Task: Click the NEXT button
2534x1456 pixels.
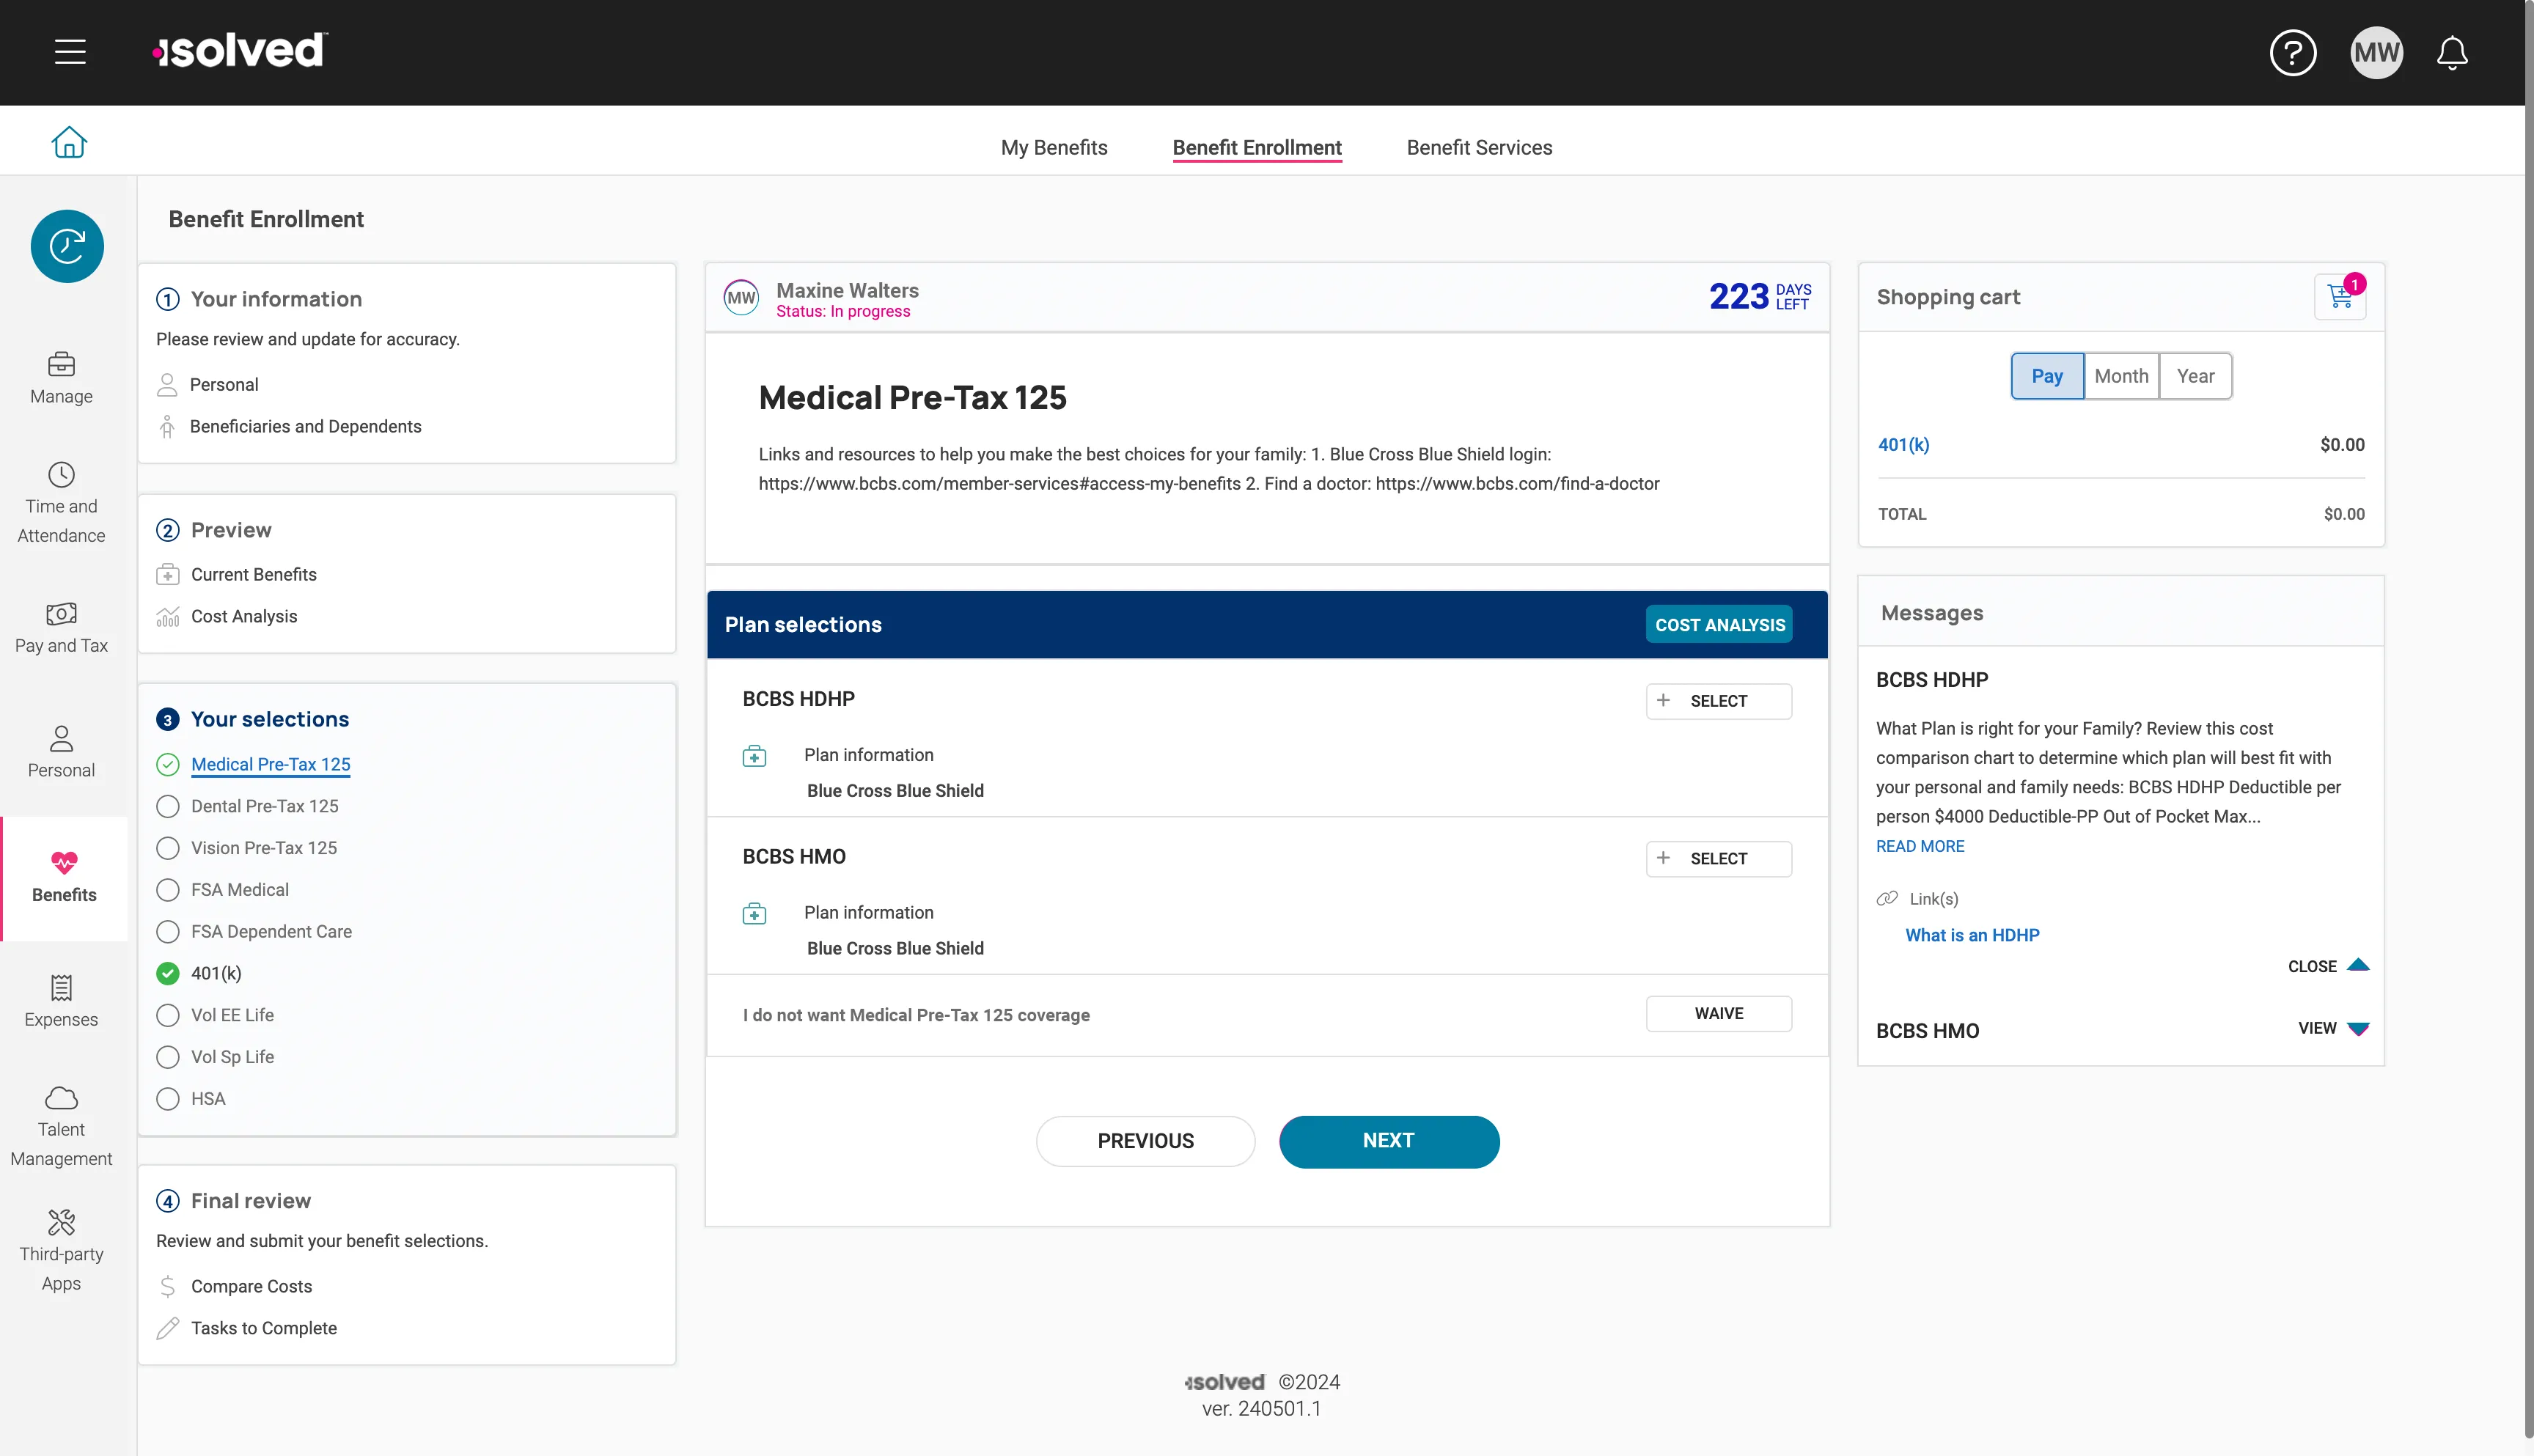Action: pos(1388,1141)
